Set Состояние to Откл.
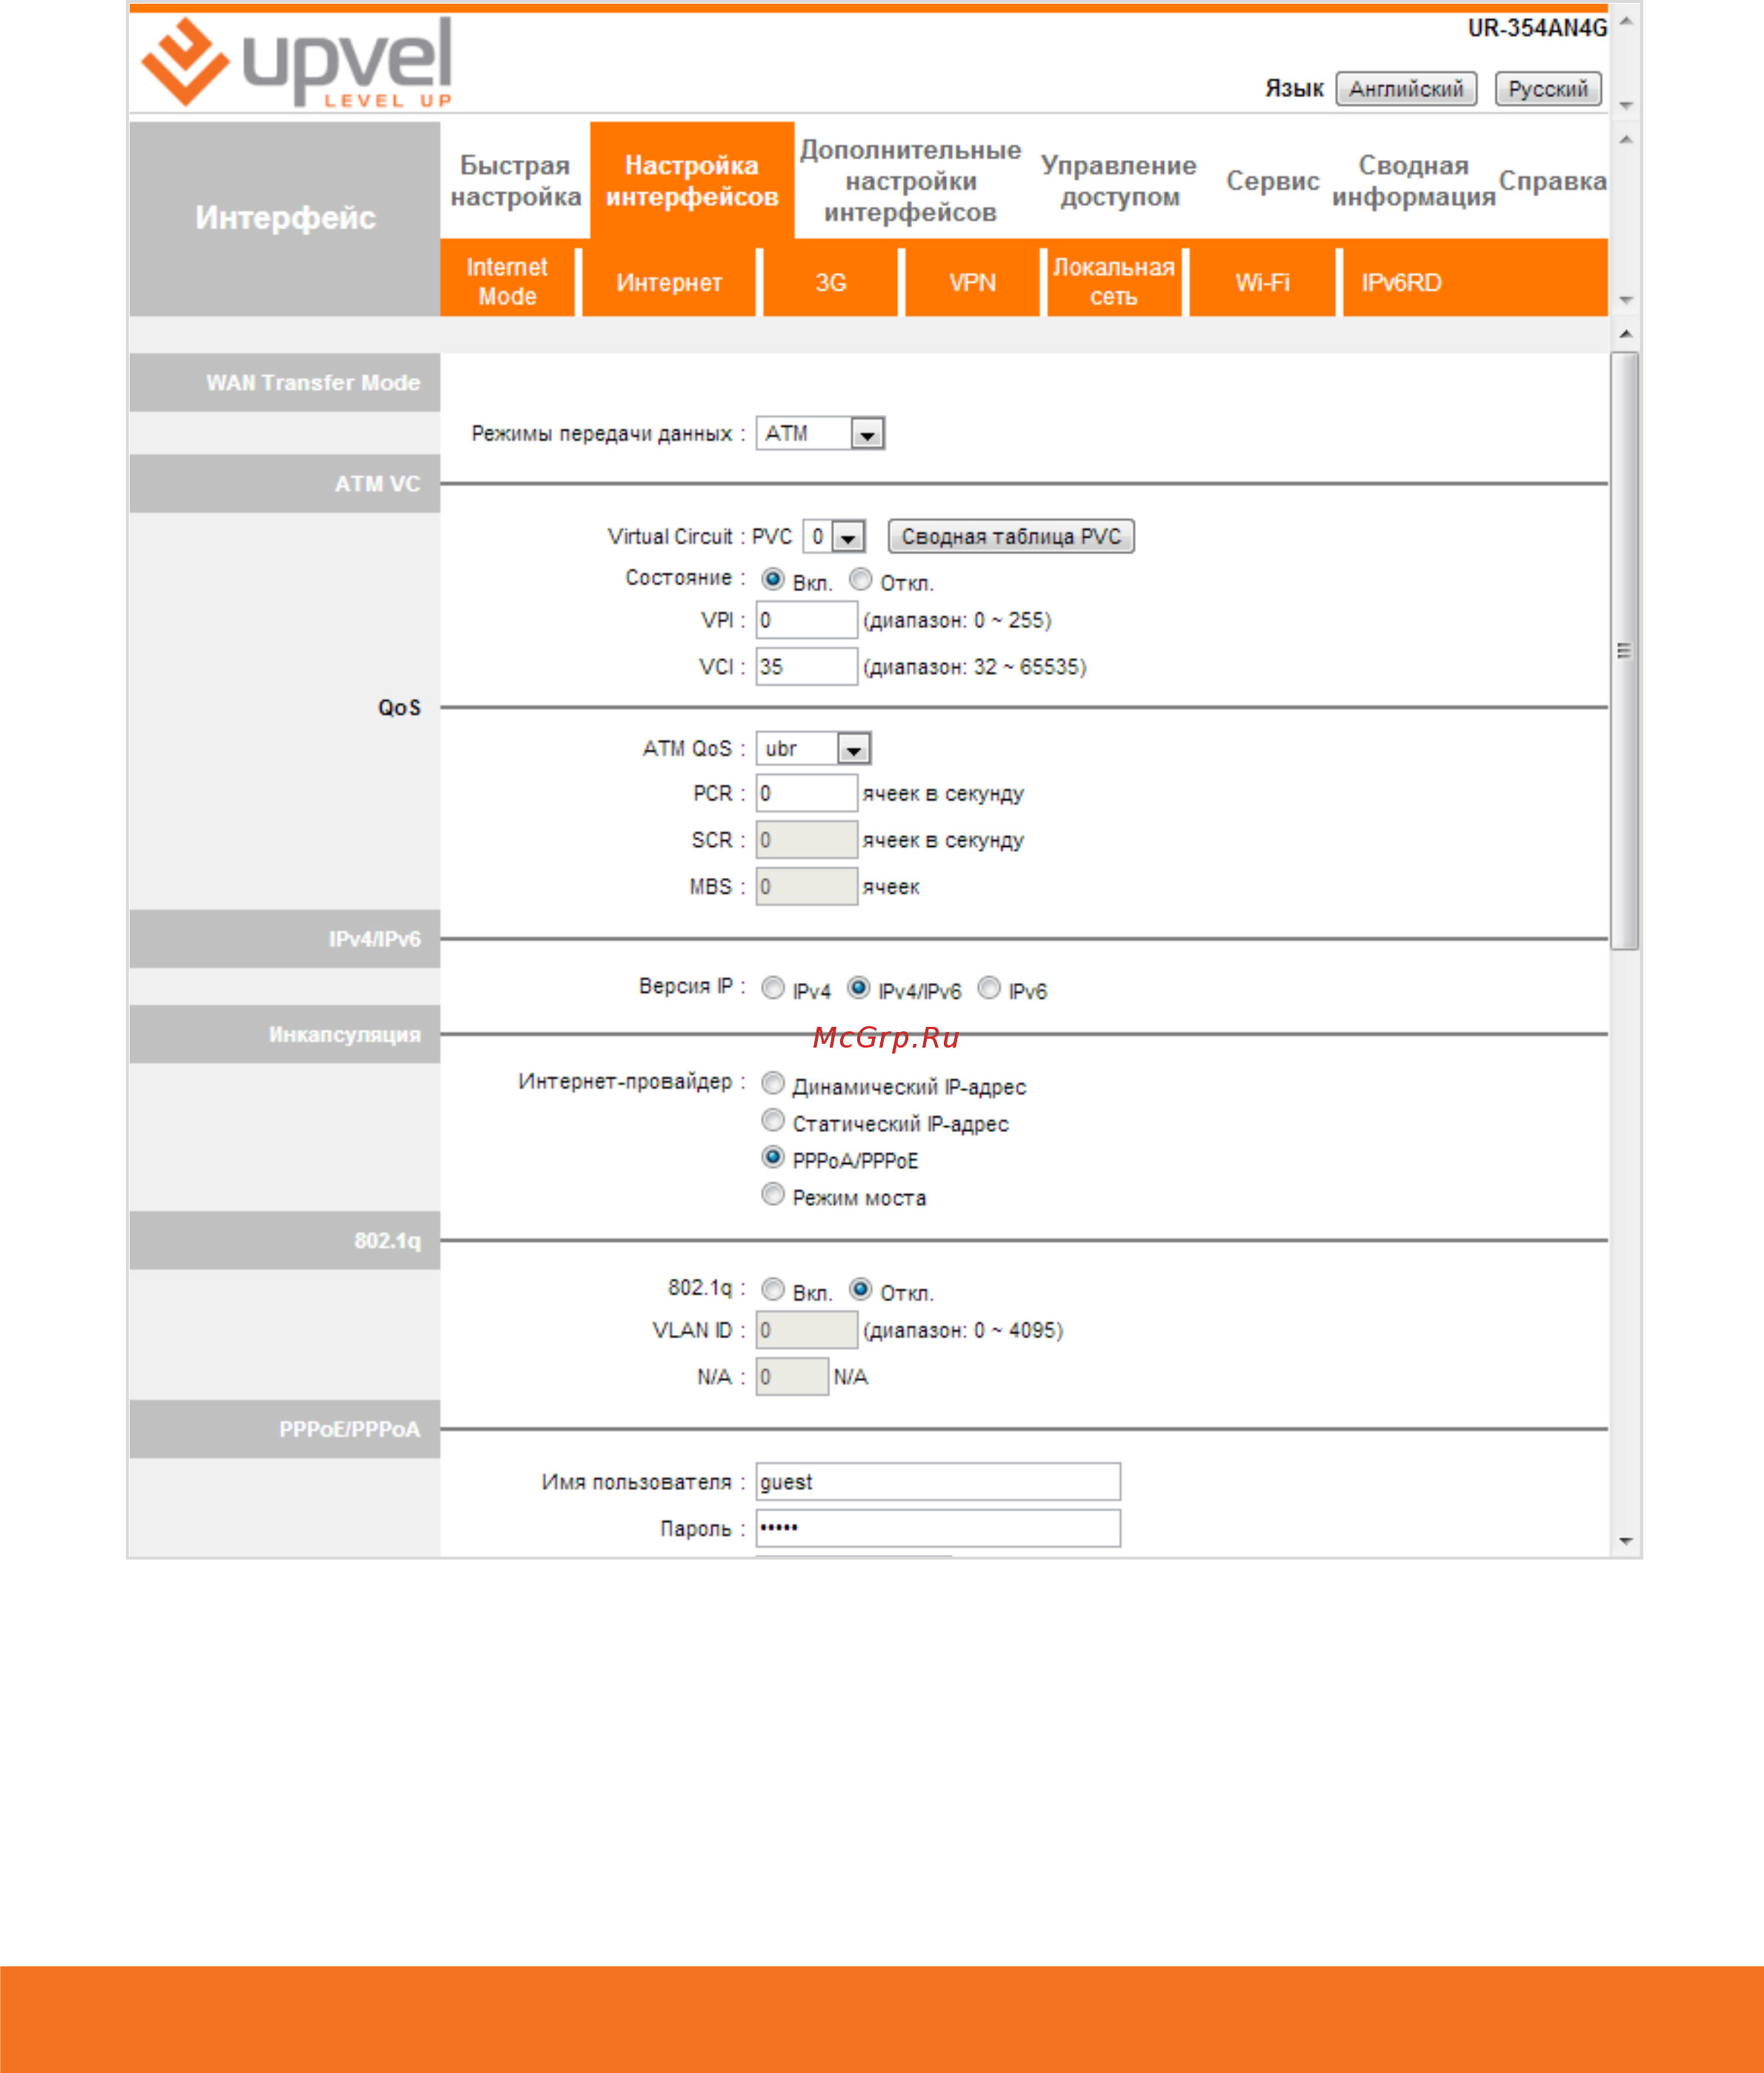Image resolution: width=1764 pixels, height=2073 pixels. [x=861, y=579]
